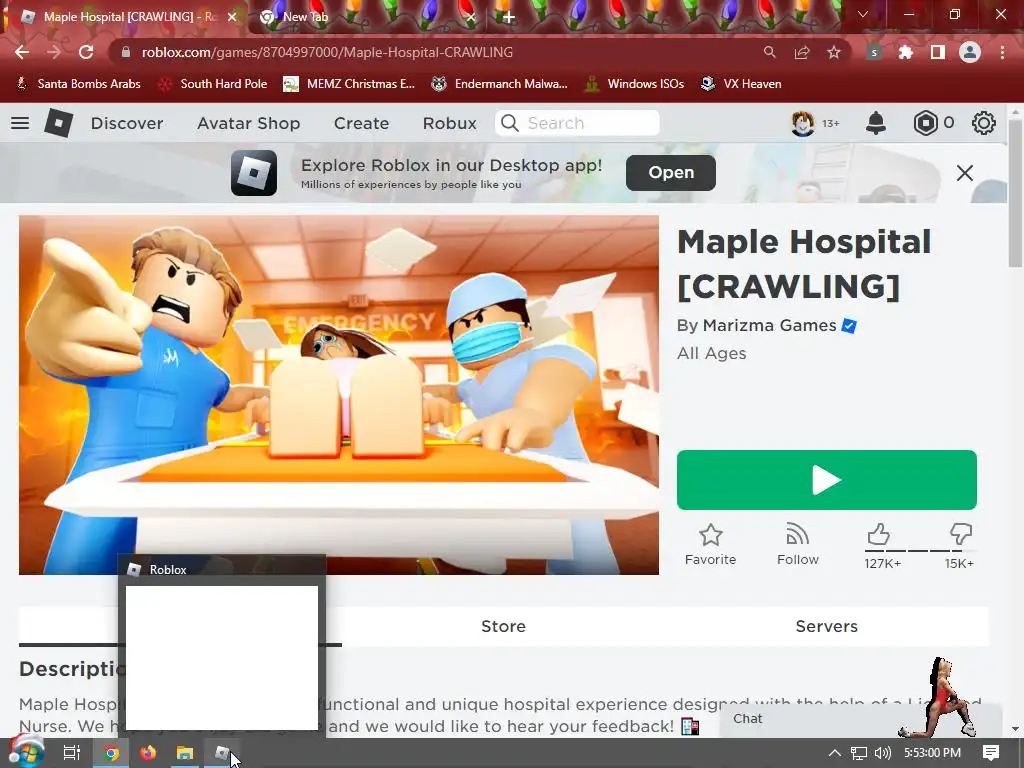The height and width of the screenshot is (768, 1024).
Task: Open the Servers tab
Action: 826,626
